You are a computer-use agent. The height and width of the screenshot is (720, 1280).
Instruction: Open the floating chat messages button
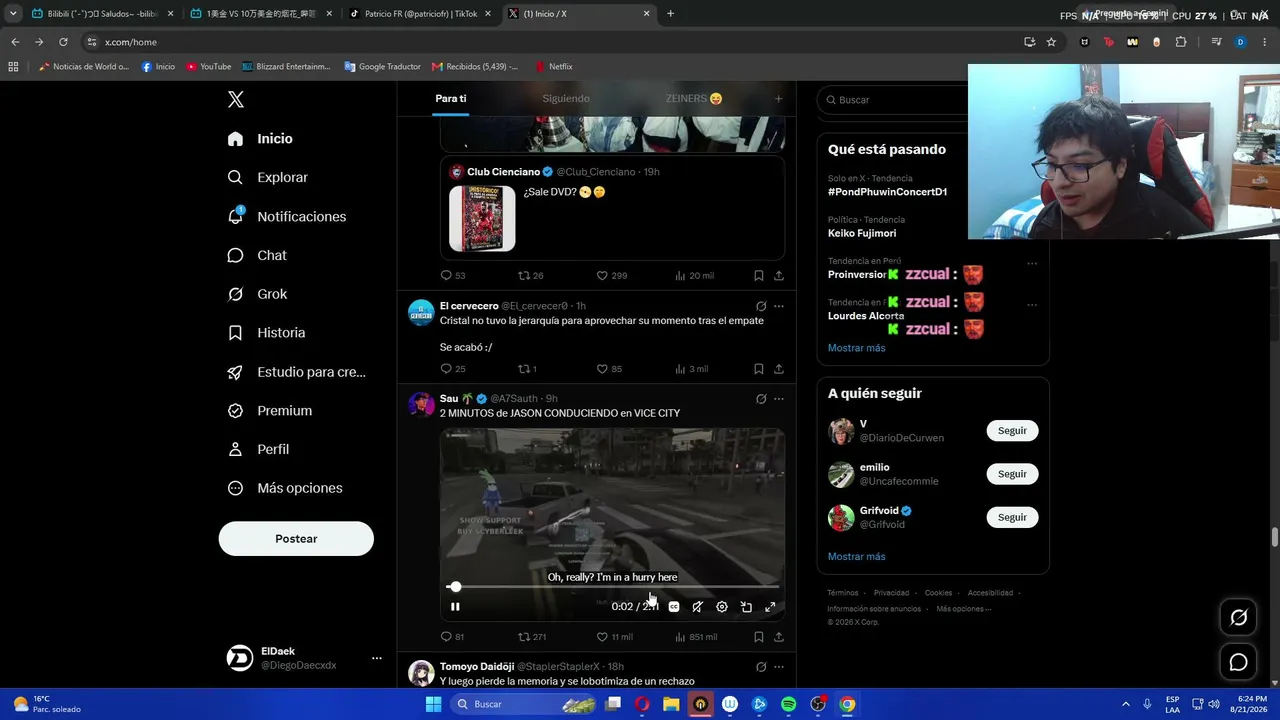[x=1238, y=662]
